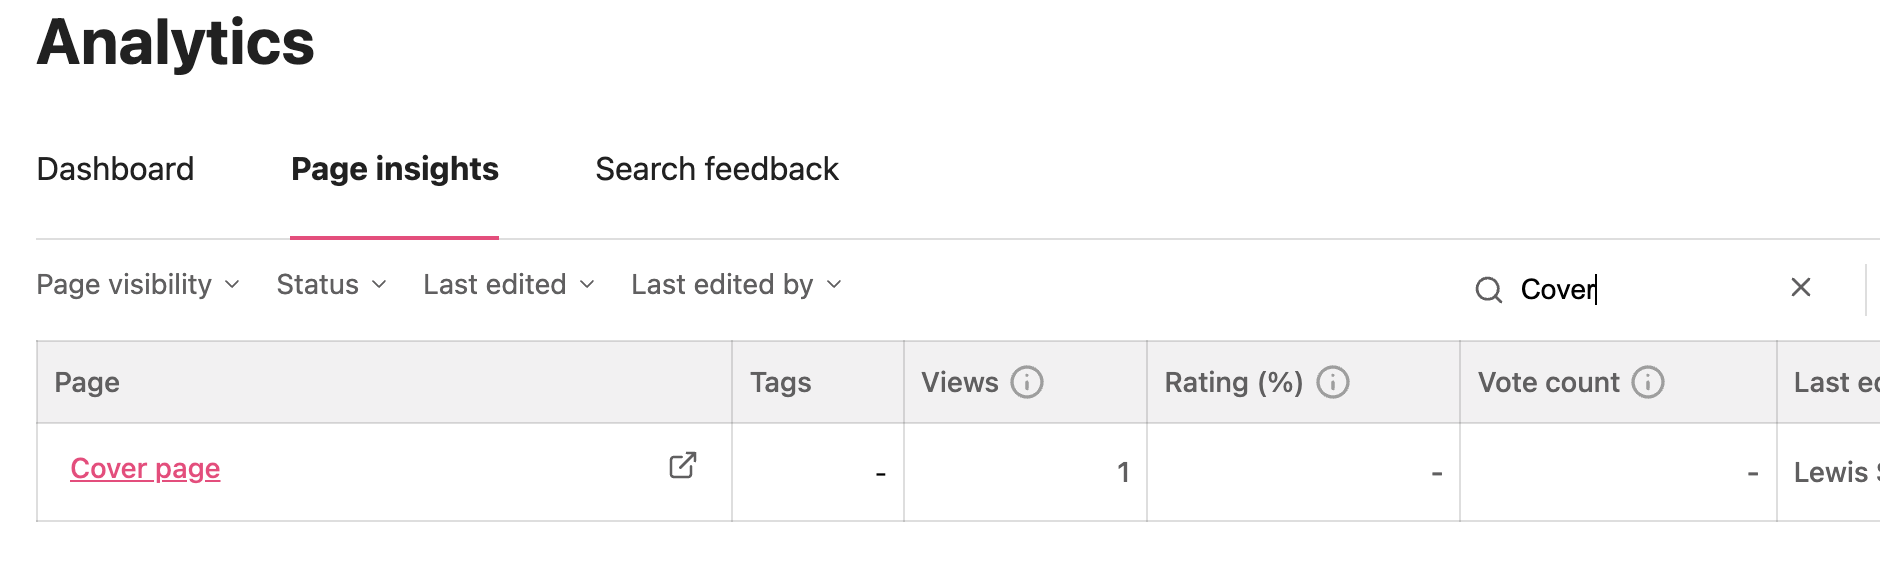1880x574 pixels.
Task: Click the Rating (%) column header
Action: pos(1303,382)
